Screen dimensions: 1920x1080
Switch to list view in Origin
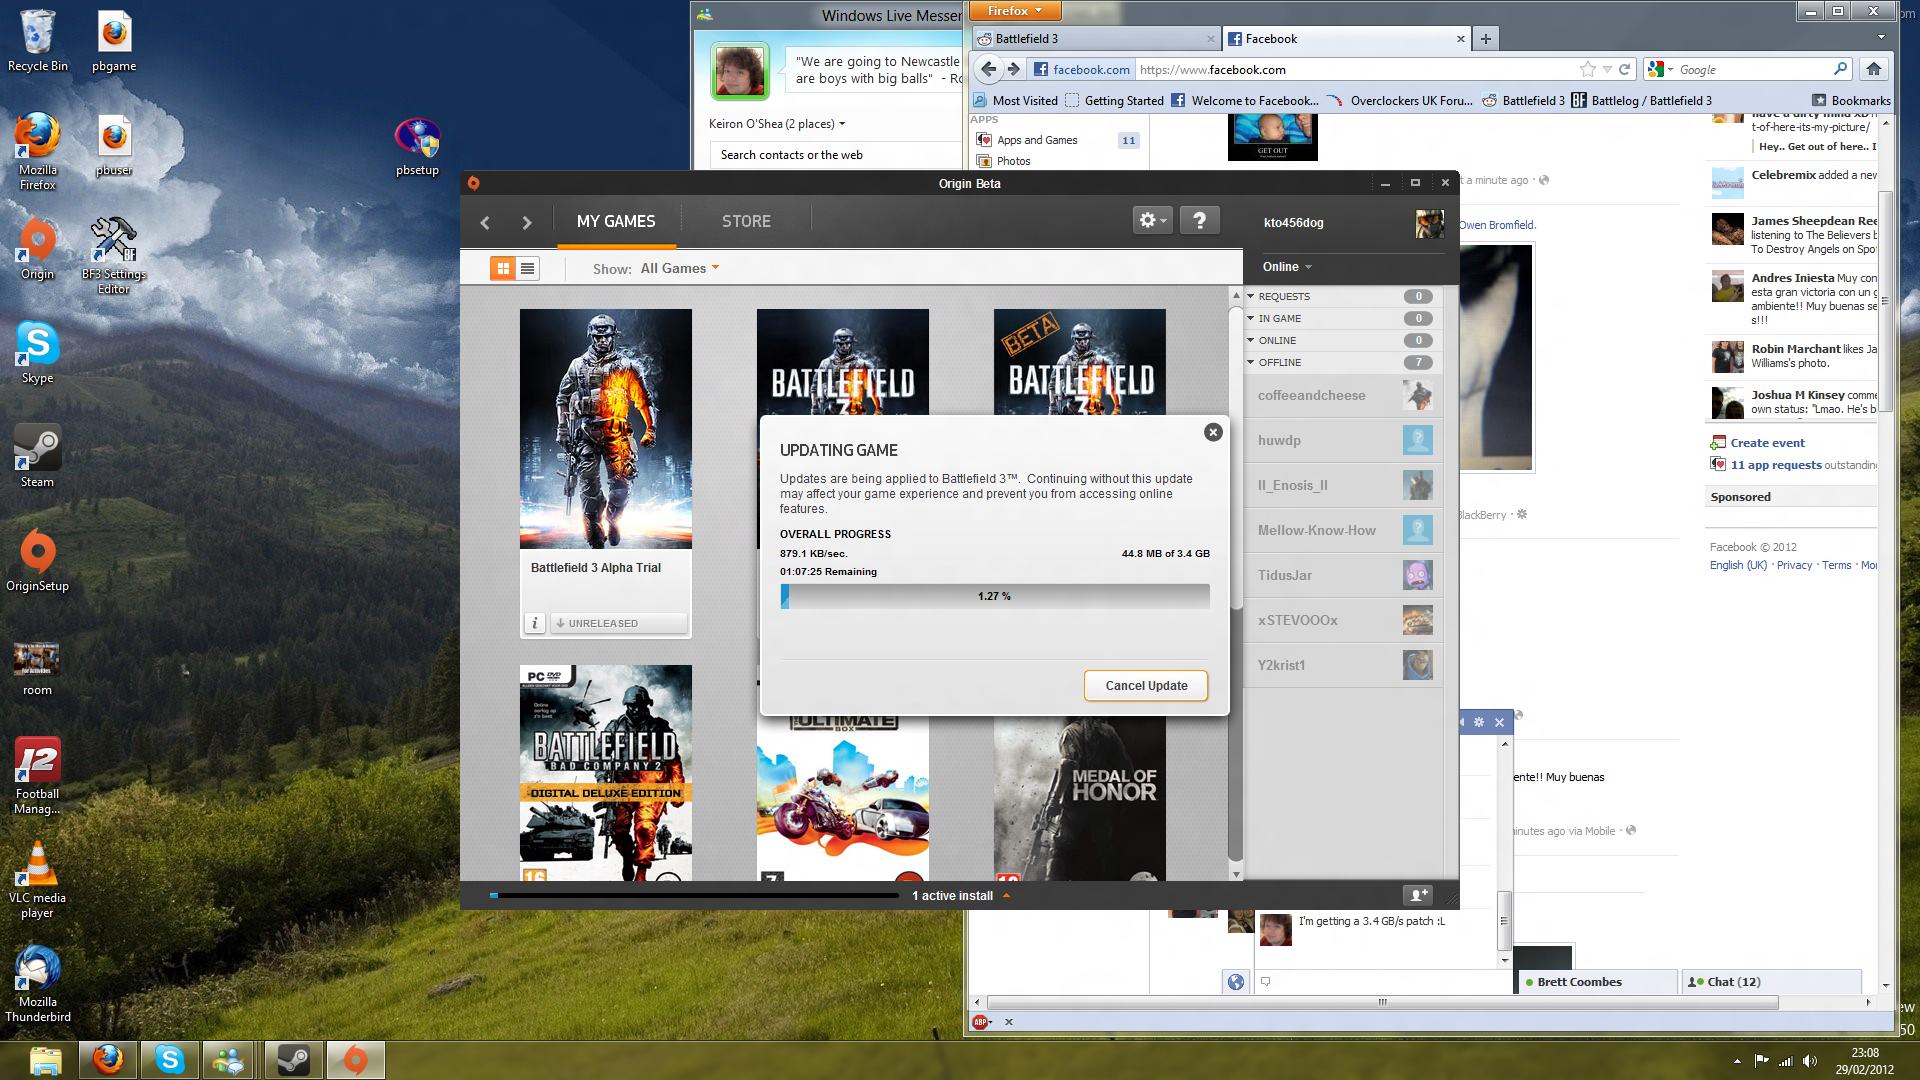[528, 268]
